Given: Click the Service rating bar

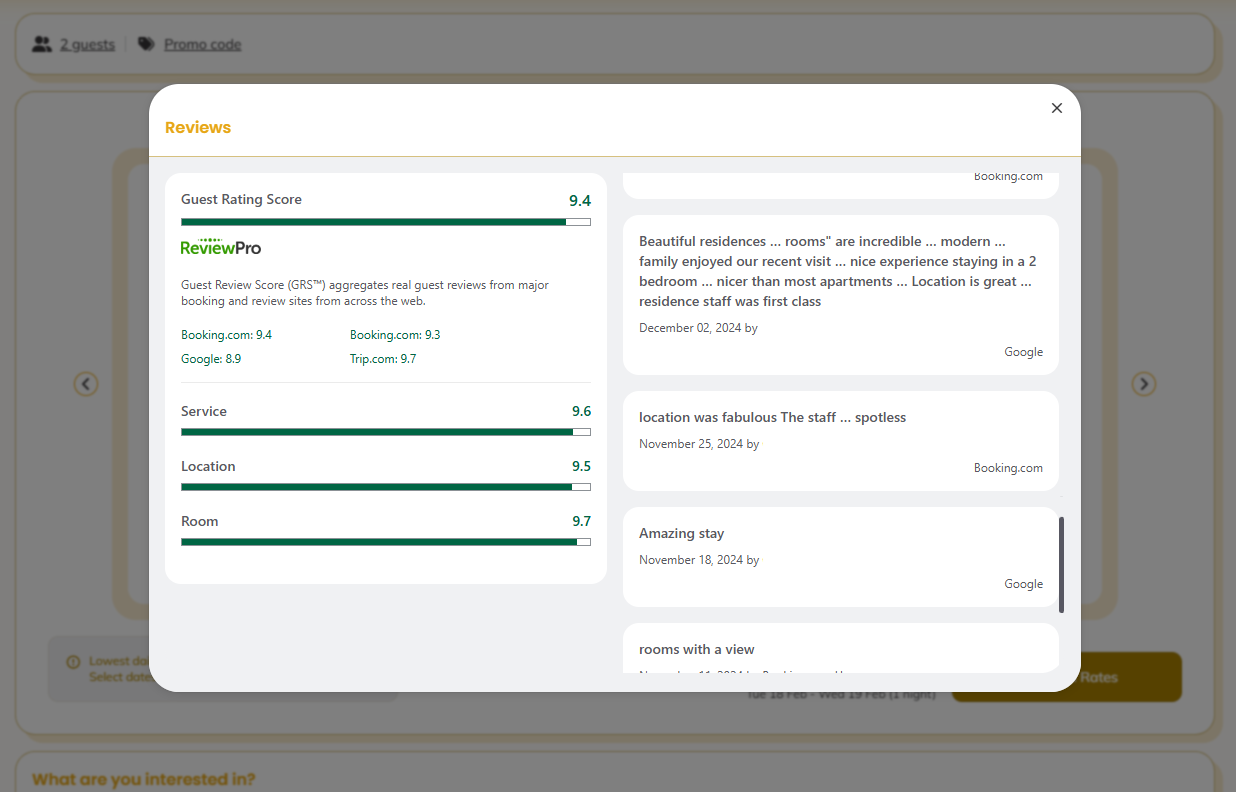Looking at the screenshot, I should (x=386, y=432).
